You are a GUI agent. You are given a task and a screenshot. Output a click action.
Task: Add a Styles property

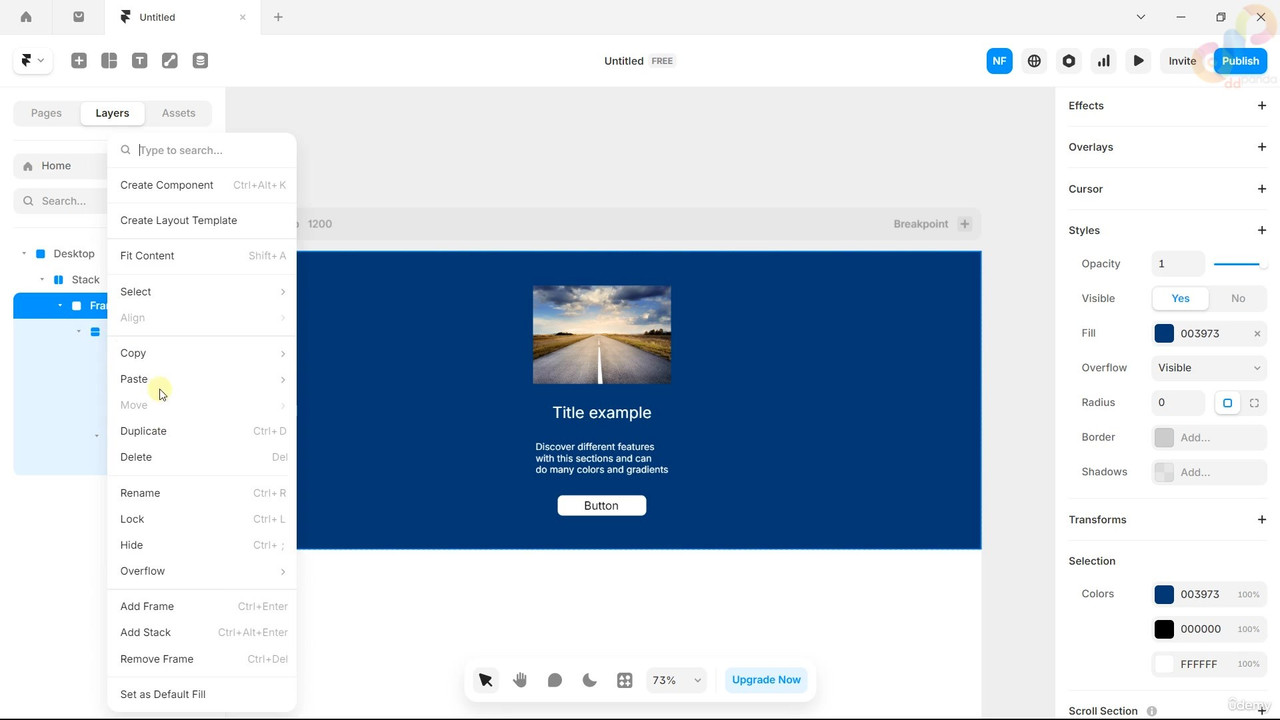(1262, 230)
